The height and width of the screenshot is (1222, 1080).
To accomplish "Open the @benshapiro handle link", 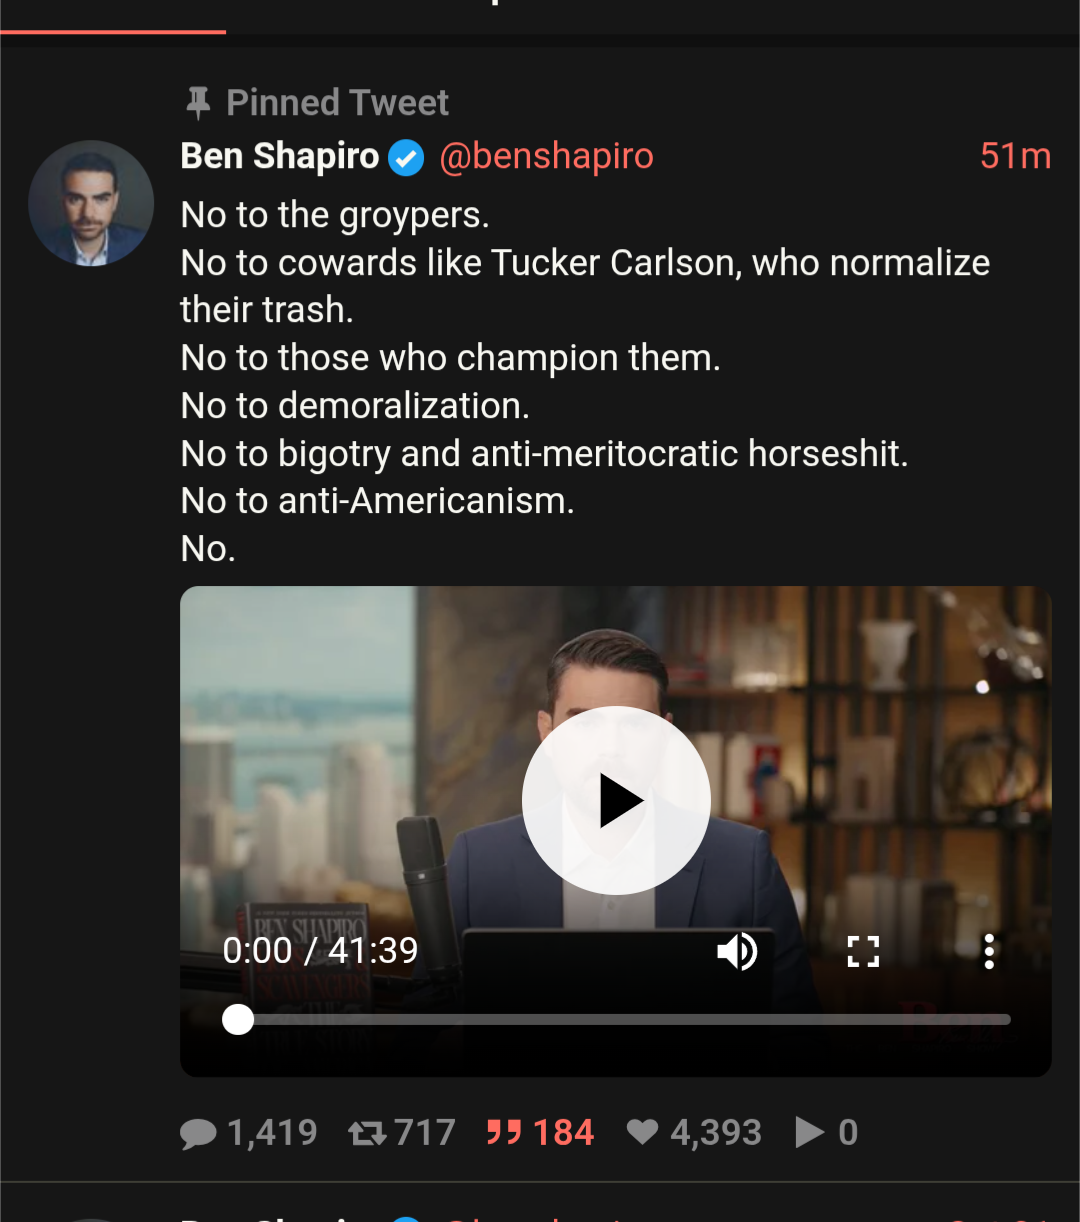I will pos(546,157).
